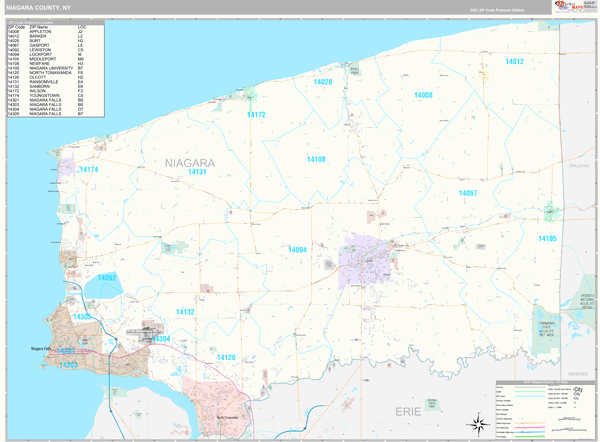600x442 pixels.
Task: Click the green park area near ERIE label
Action: 430,402
